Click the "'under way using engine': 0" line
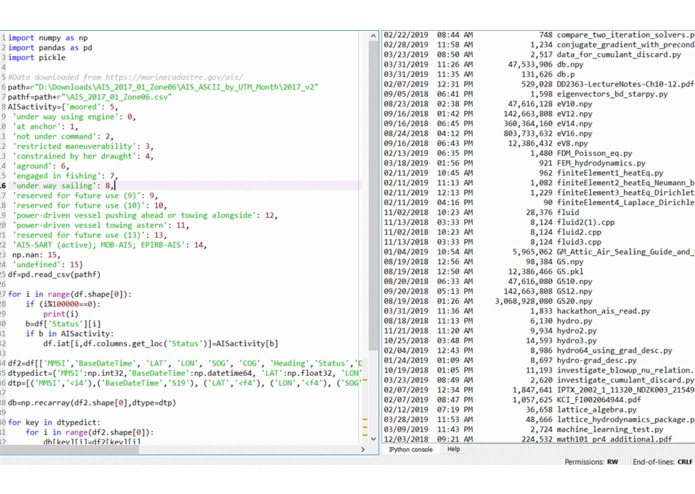The width and height of the screenshot is (695, 494). pyautogui.click(x=74, y=117)
